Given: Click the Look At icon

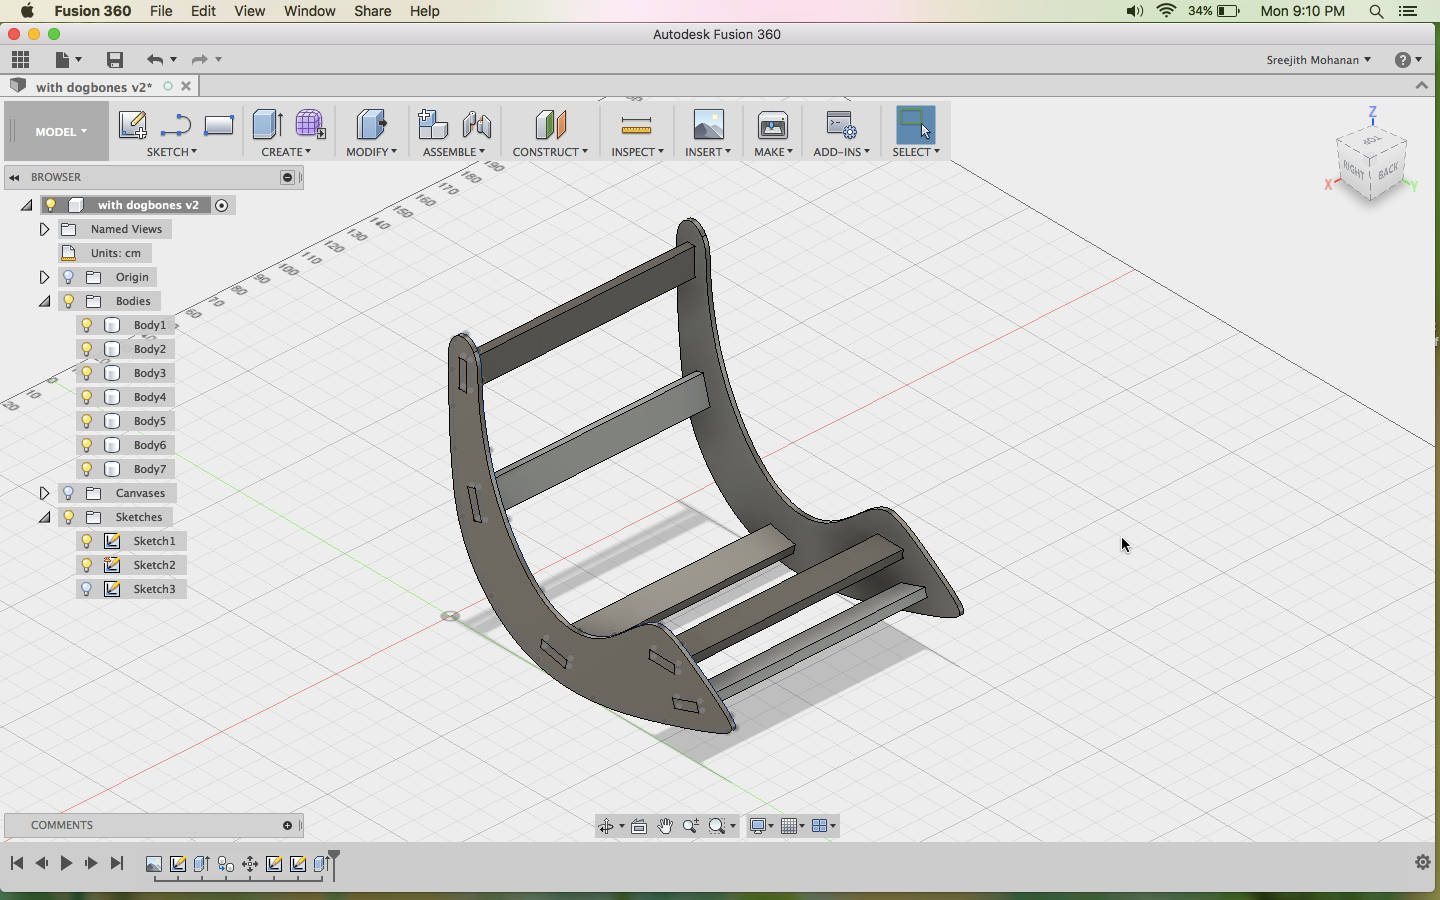Looking at the screenshot, I should click(x=639, y=826).
